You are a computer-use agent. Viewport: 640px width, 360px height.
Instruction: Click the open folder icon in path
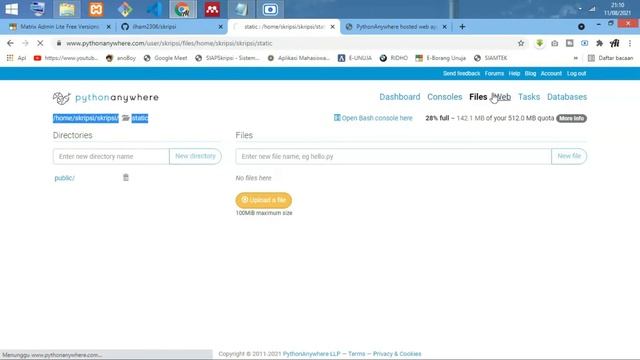[125, 118]
